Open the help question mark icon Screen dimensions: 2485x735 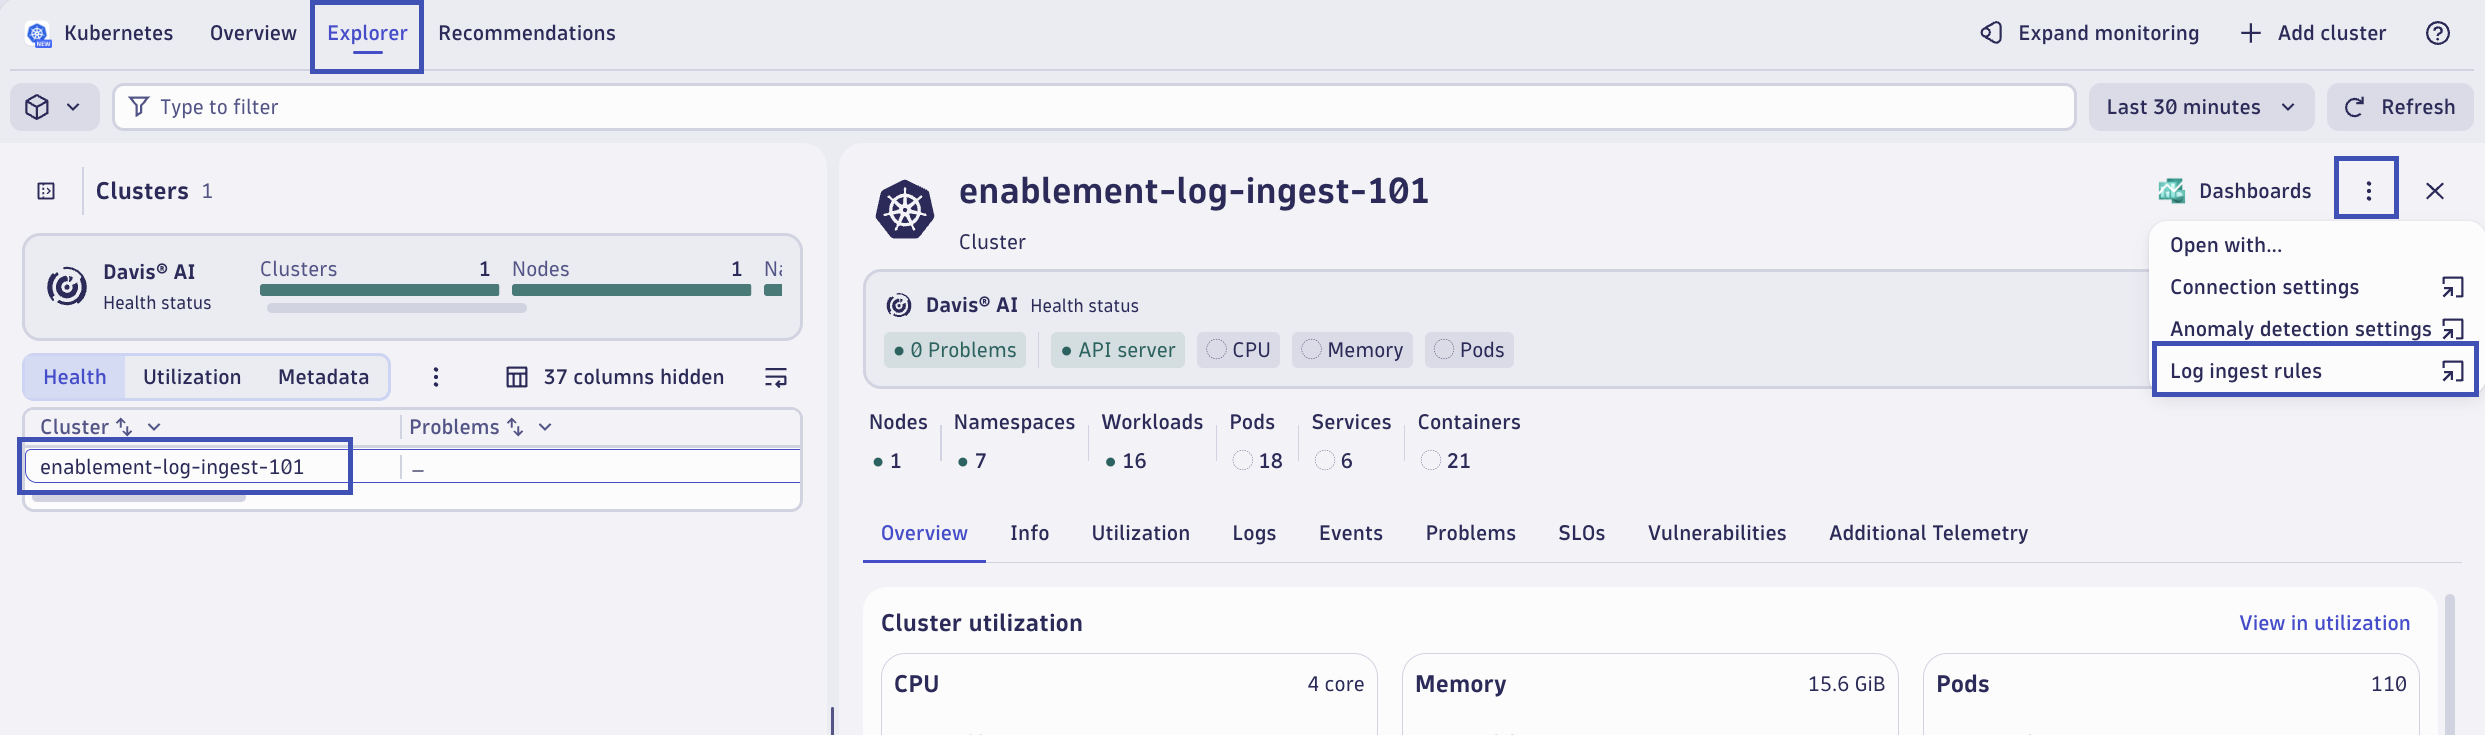tap(2438, 33)
